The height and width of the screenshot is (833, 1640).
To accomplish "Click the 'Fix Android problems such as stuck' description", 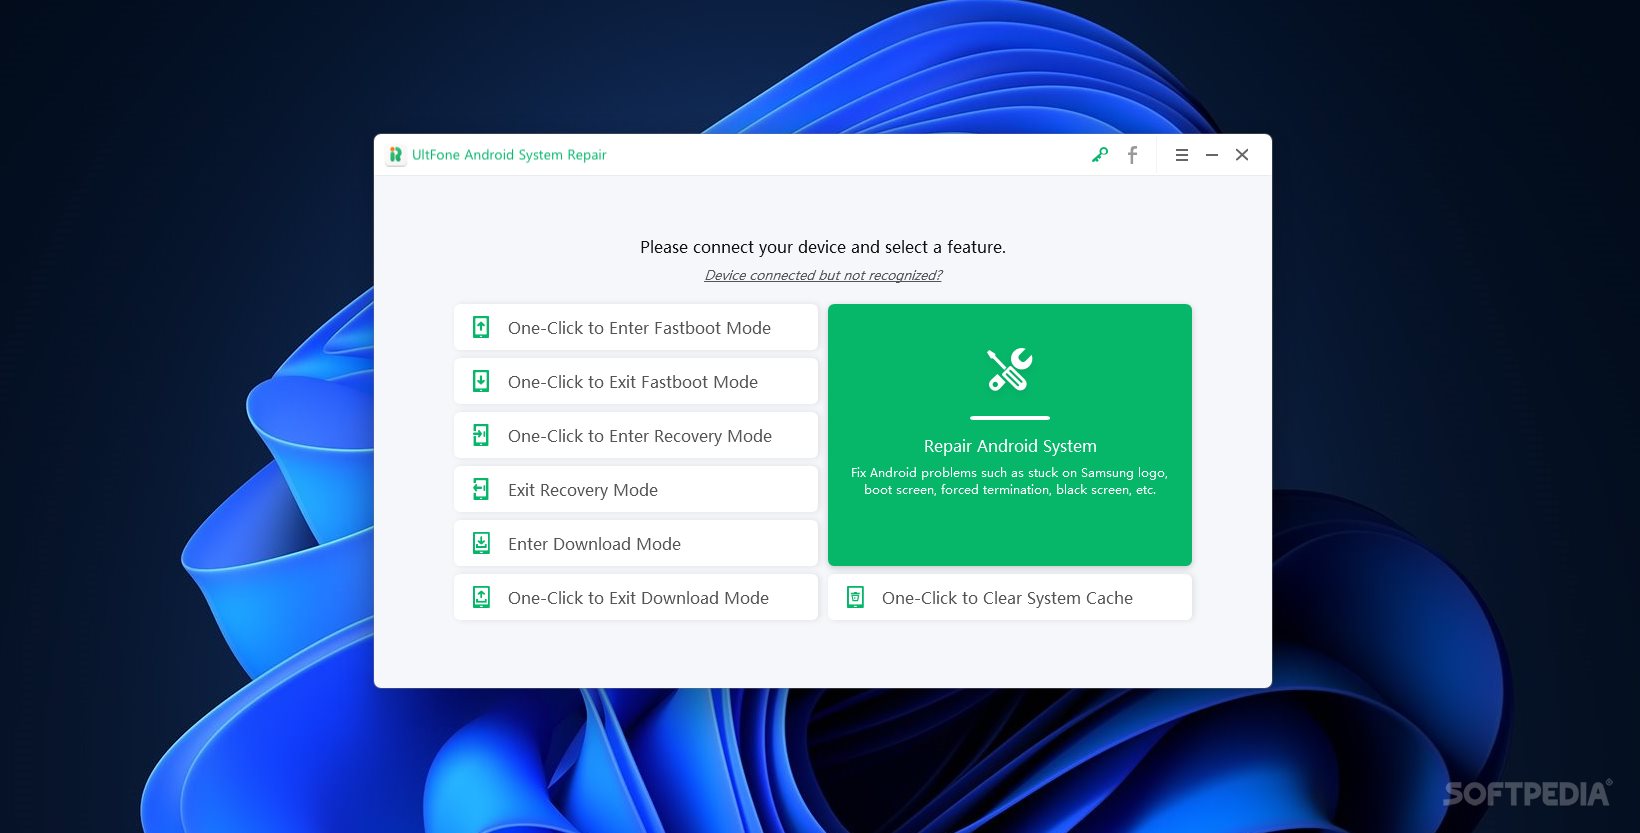I will point(1010,481).
